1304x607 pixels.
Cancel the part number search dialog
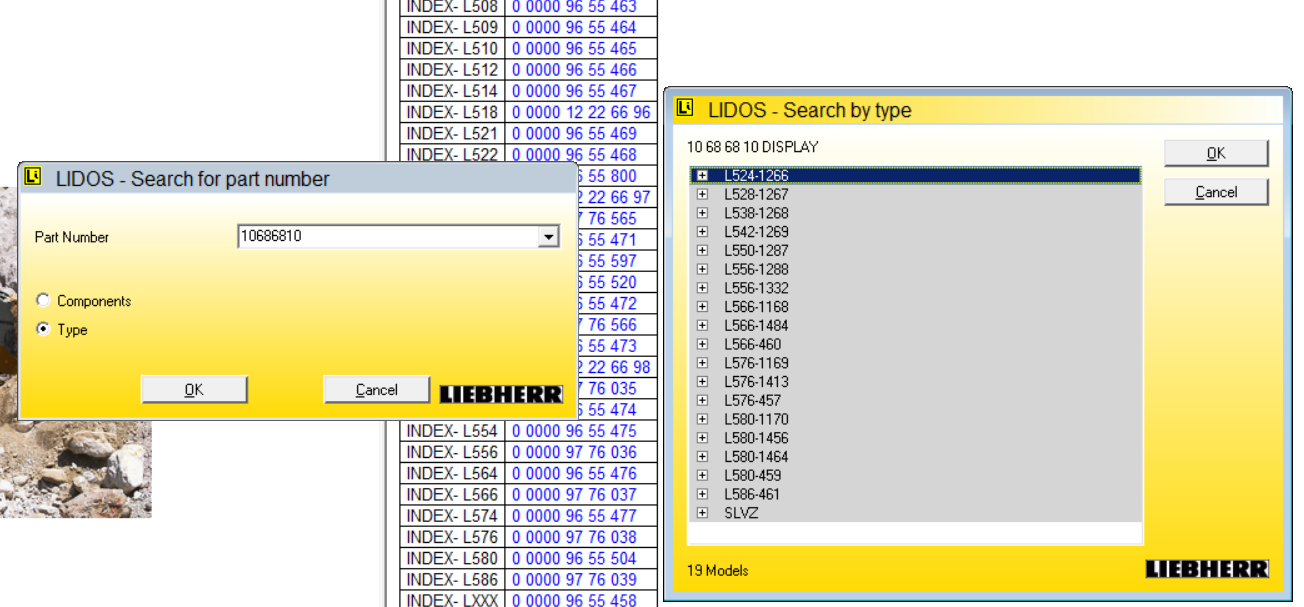[377, 390]
